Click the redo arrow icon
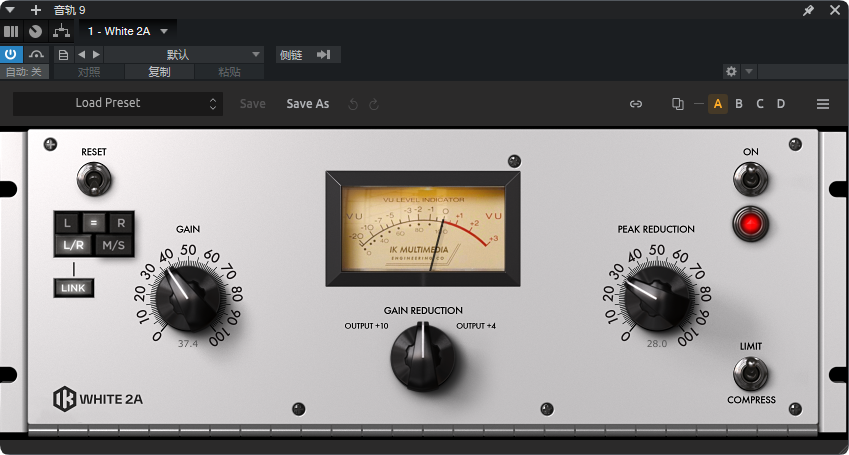The width and height of the screenshot is (849, 455). [x=374, y=105]
